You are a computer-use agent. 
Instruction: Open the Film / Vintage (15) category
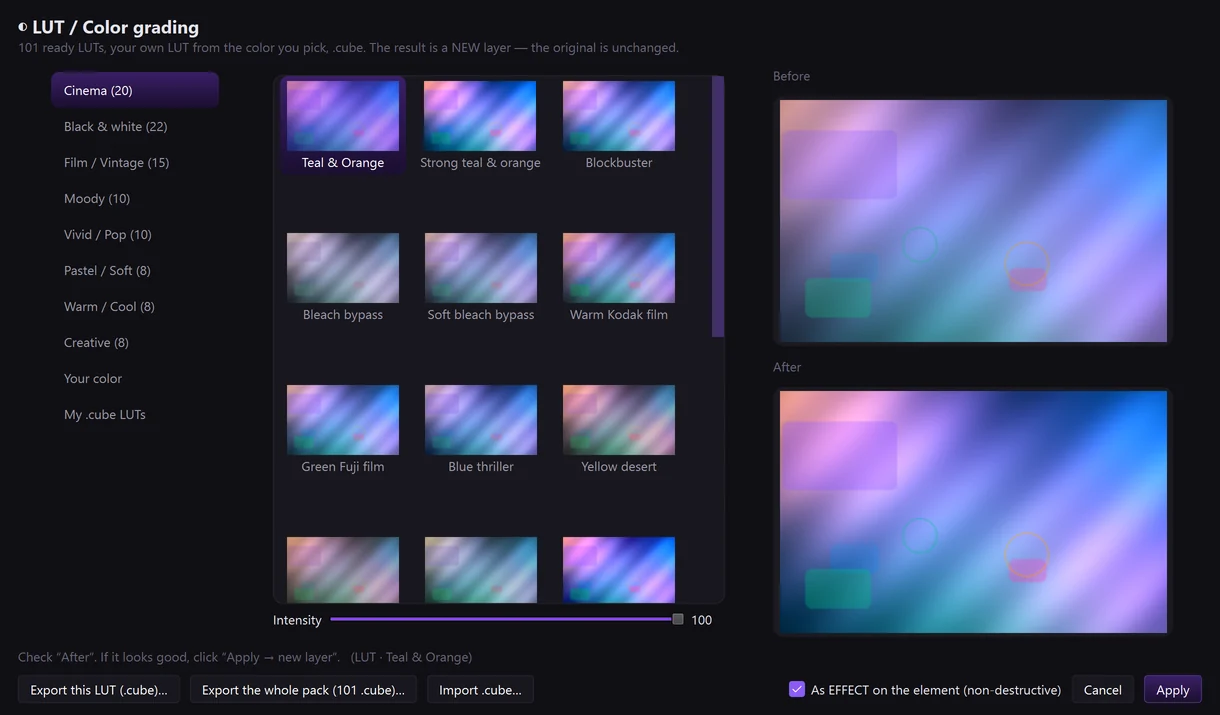tap(135, 162)
